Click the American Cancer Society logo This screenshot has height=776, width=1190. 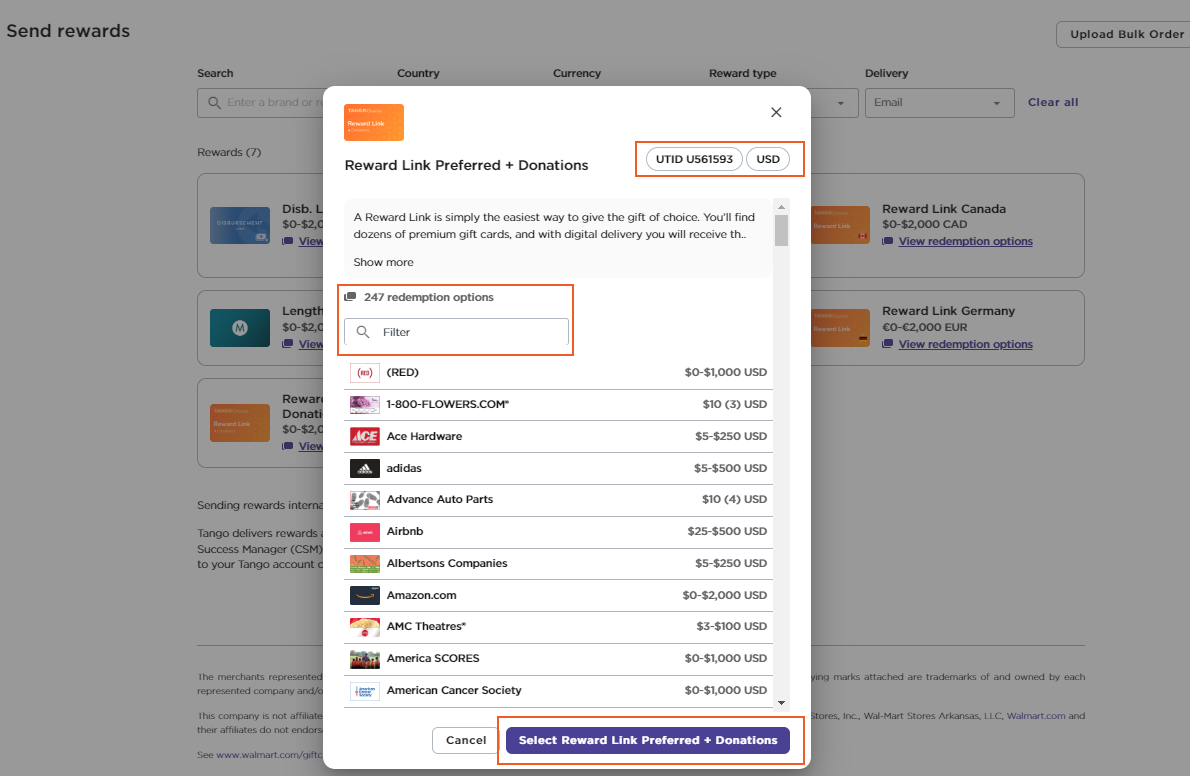(x=364, y=690)
